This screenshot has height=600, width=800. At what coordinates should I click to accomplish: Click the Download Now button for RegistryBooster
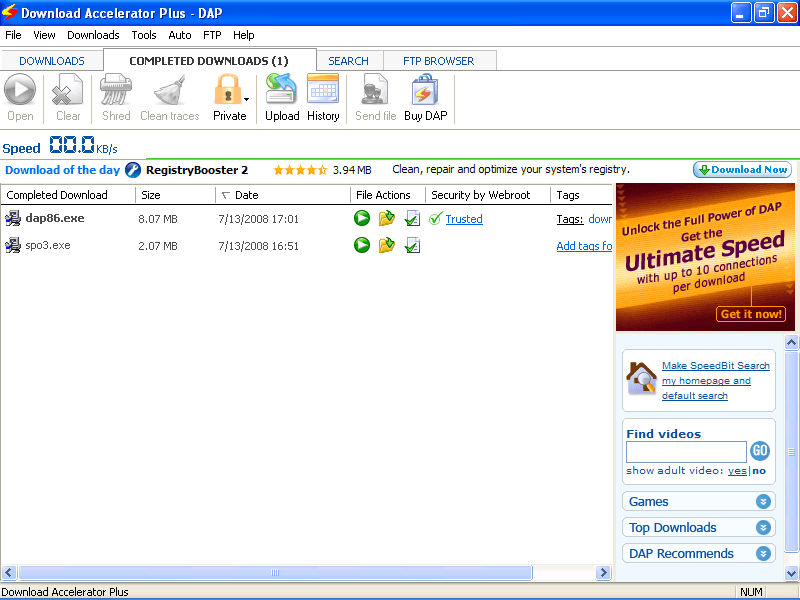tap(742, 169)
